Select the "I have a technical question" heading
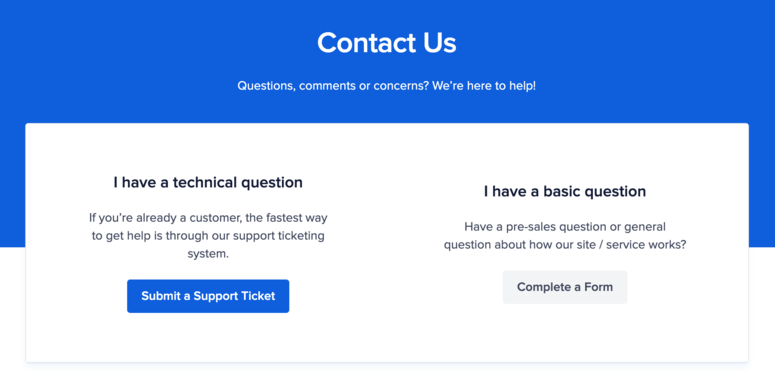 click(x=208, y=182)
